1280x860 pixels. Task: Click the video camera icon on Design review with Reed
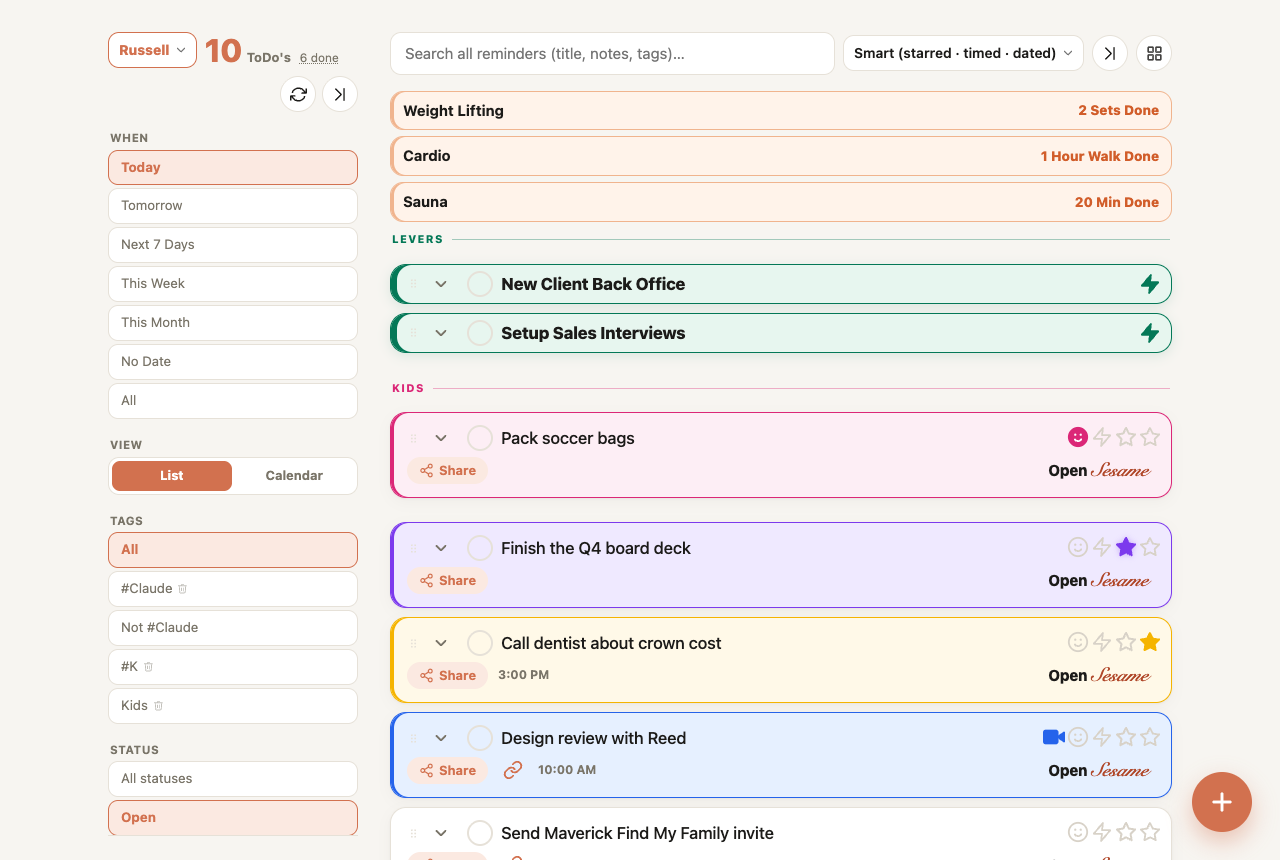click(x=1053, y=737)
